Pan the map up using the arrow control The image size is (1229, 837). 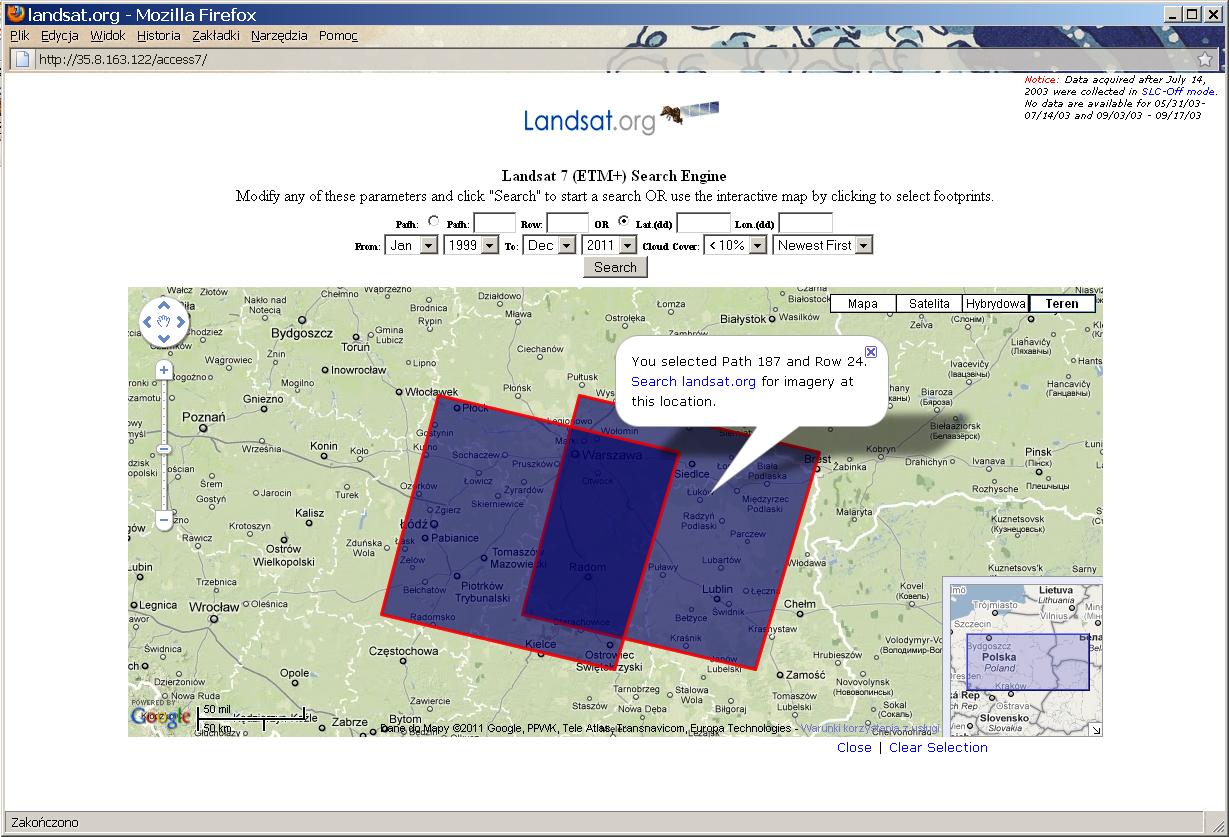pyautogui.click(x=164, y=306)
